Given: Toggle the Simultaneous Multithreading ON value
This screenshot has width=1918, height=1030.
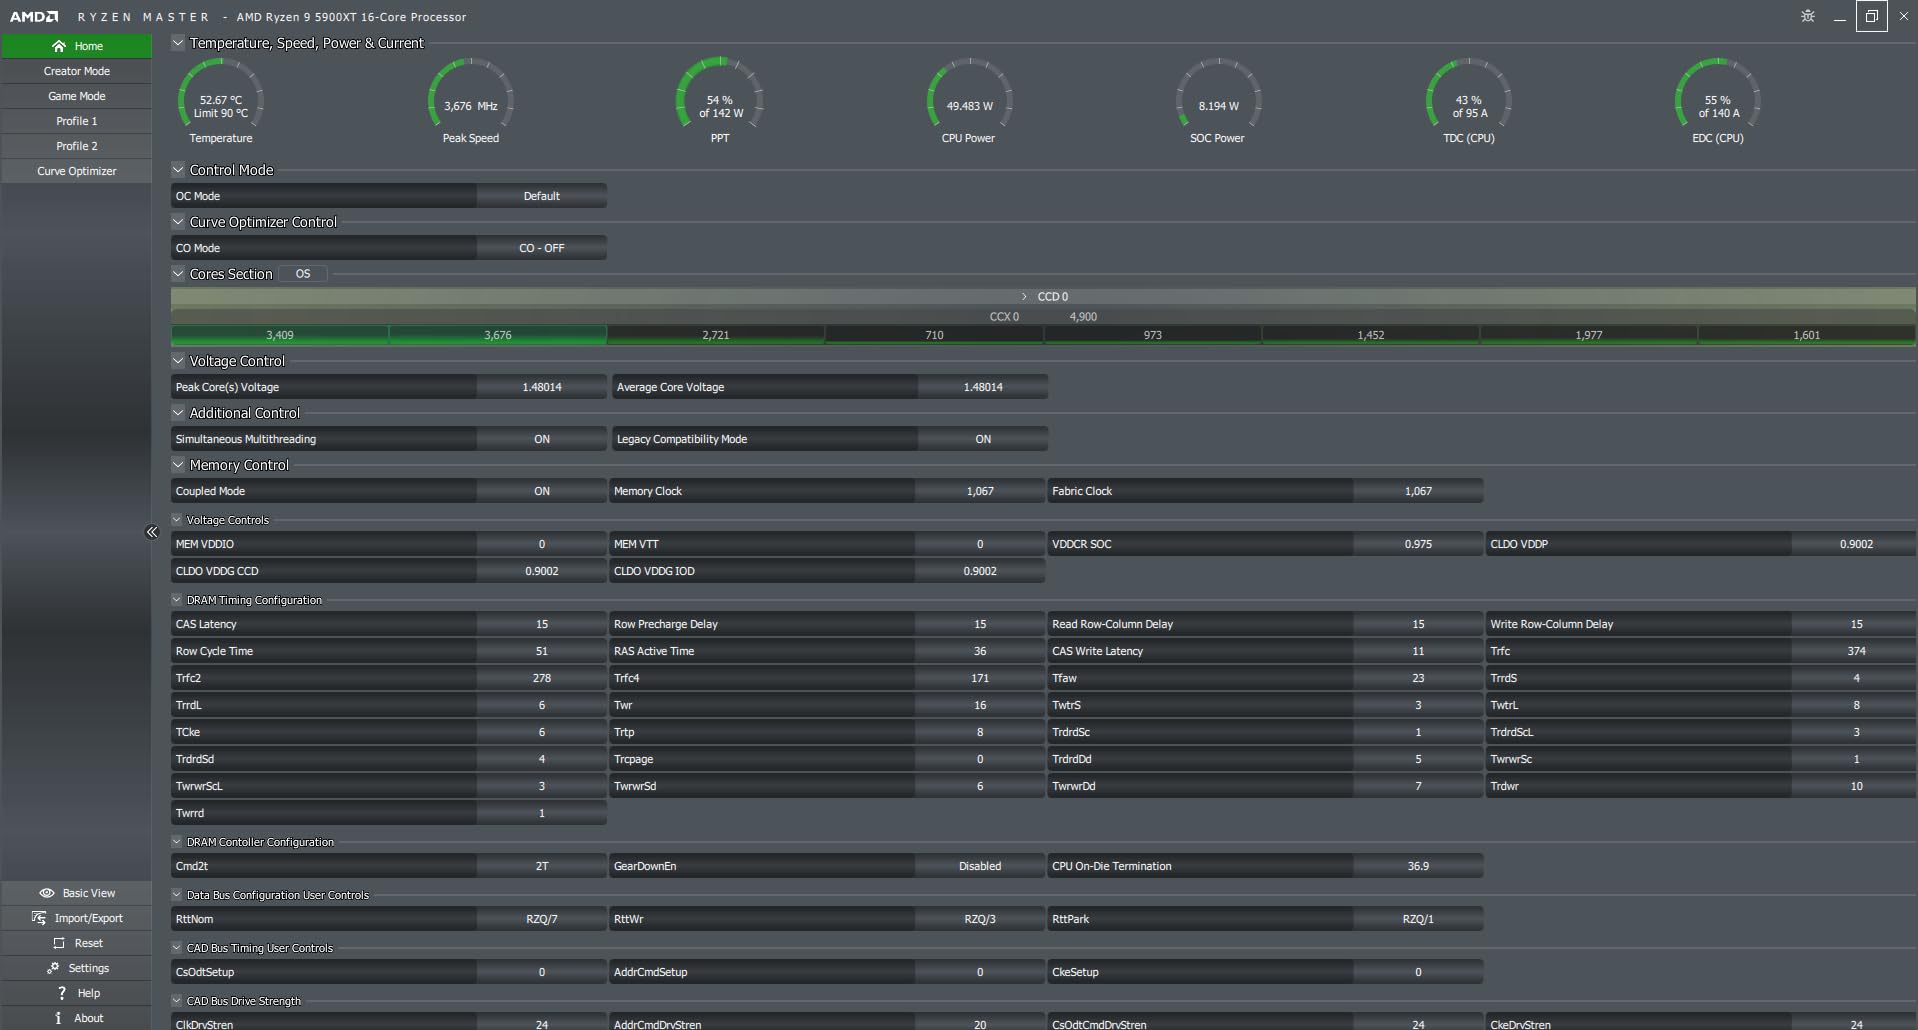Looking at the screenshot, I should pyautogui.click(x=541, y=439).
